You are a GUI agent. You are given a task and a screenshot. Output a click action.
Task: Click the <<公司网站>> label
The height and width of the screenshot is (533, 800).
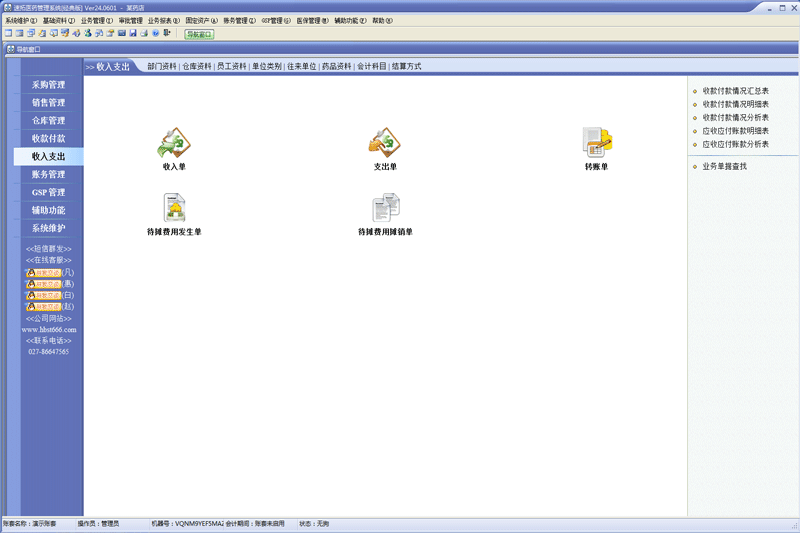click(49, 319)
